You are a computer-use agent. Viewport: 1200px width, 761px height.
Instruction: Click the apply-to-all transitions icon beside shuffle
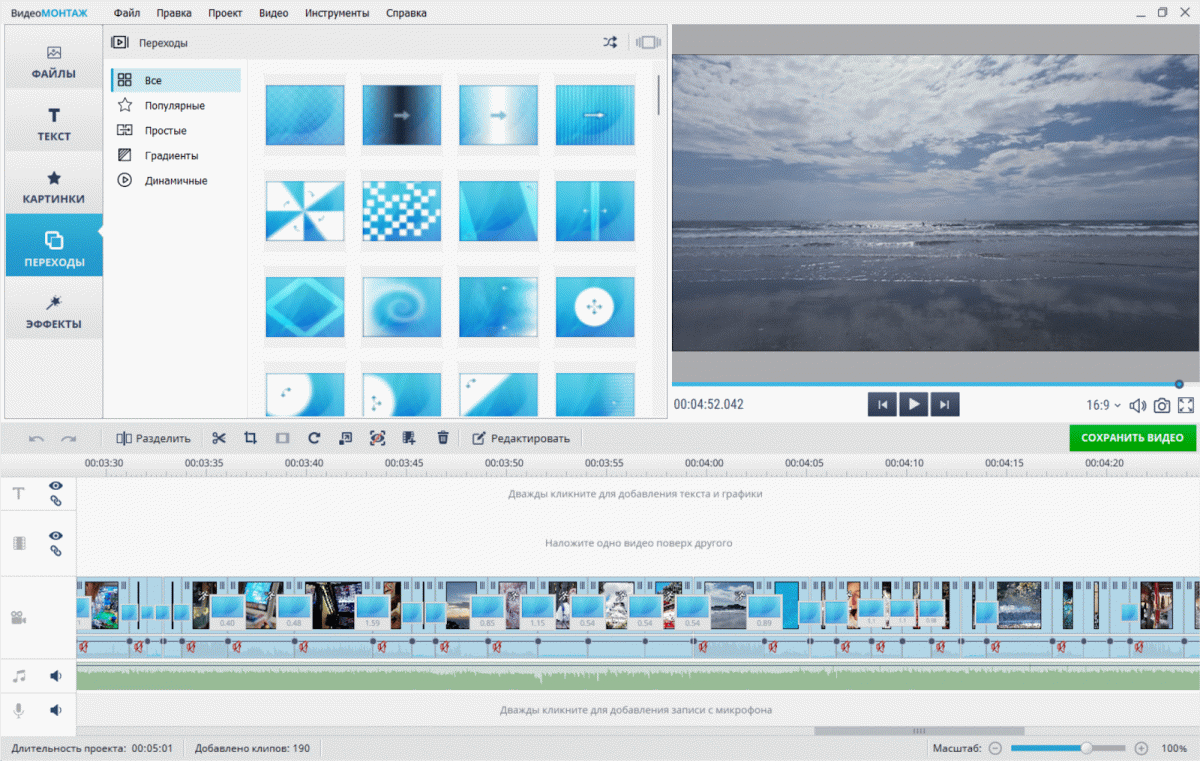tap(649, 42)
